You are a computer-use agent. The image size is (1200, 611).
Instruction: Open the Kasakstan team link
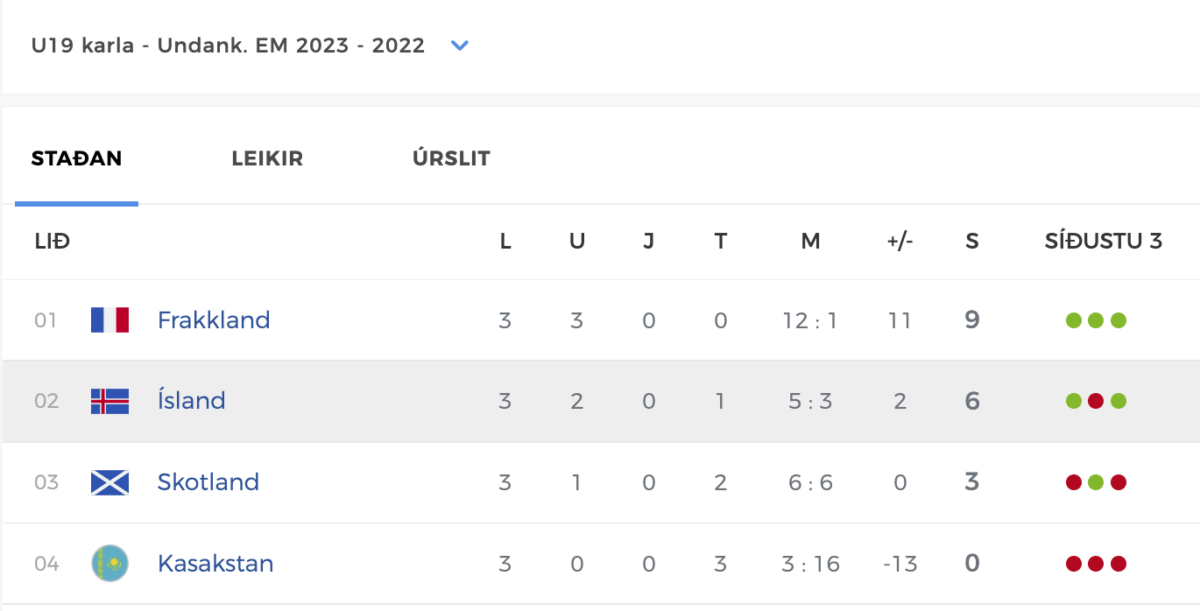click(x=215, y=563)
